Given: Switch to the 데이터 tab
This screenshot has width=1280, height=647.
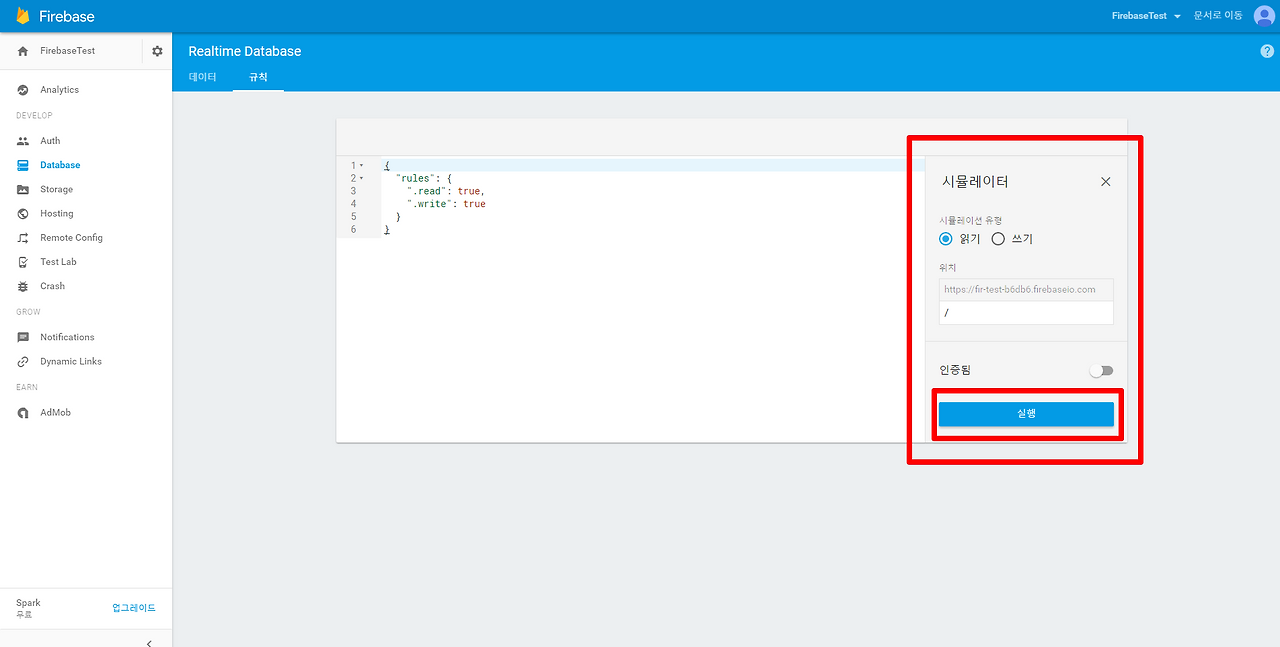Looking at the screenshot, I should pyautogui.click(x=202, y=76).
